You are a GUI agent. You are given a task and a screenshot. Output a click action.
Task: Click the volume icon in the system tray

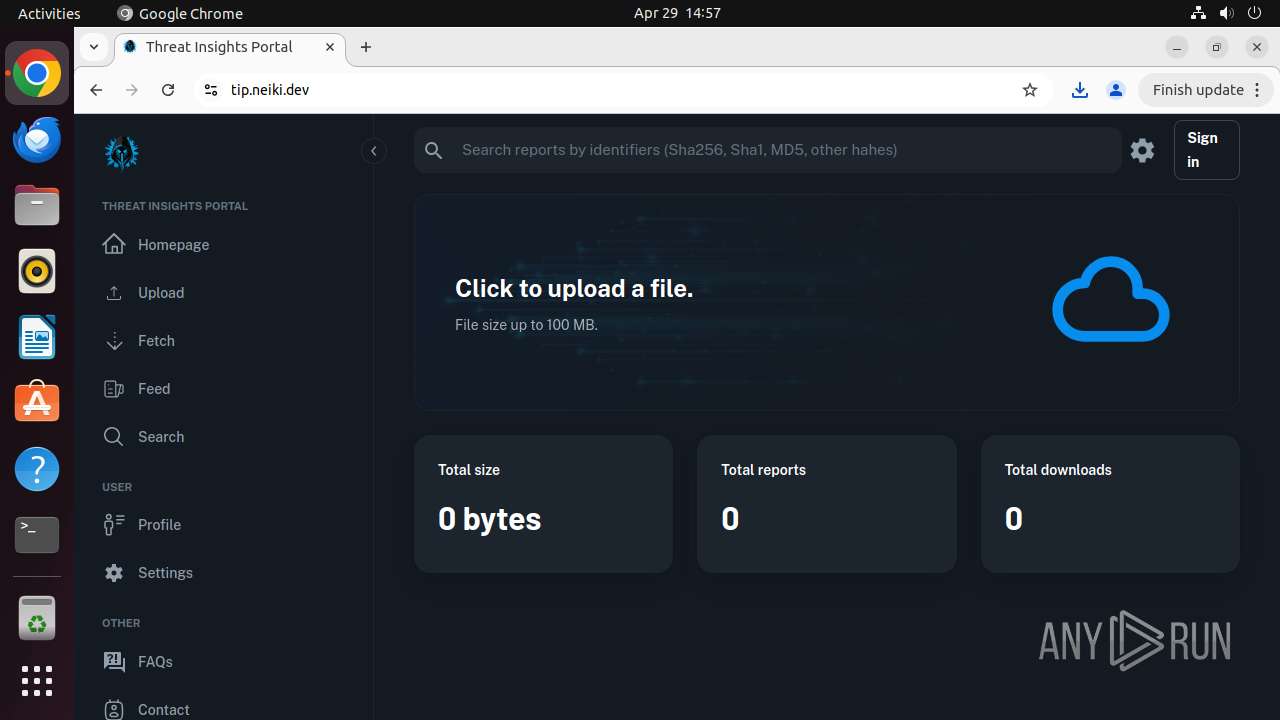tap(1226, 13)
